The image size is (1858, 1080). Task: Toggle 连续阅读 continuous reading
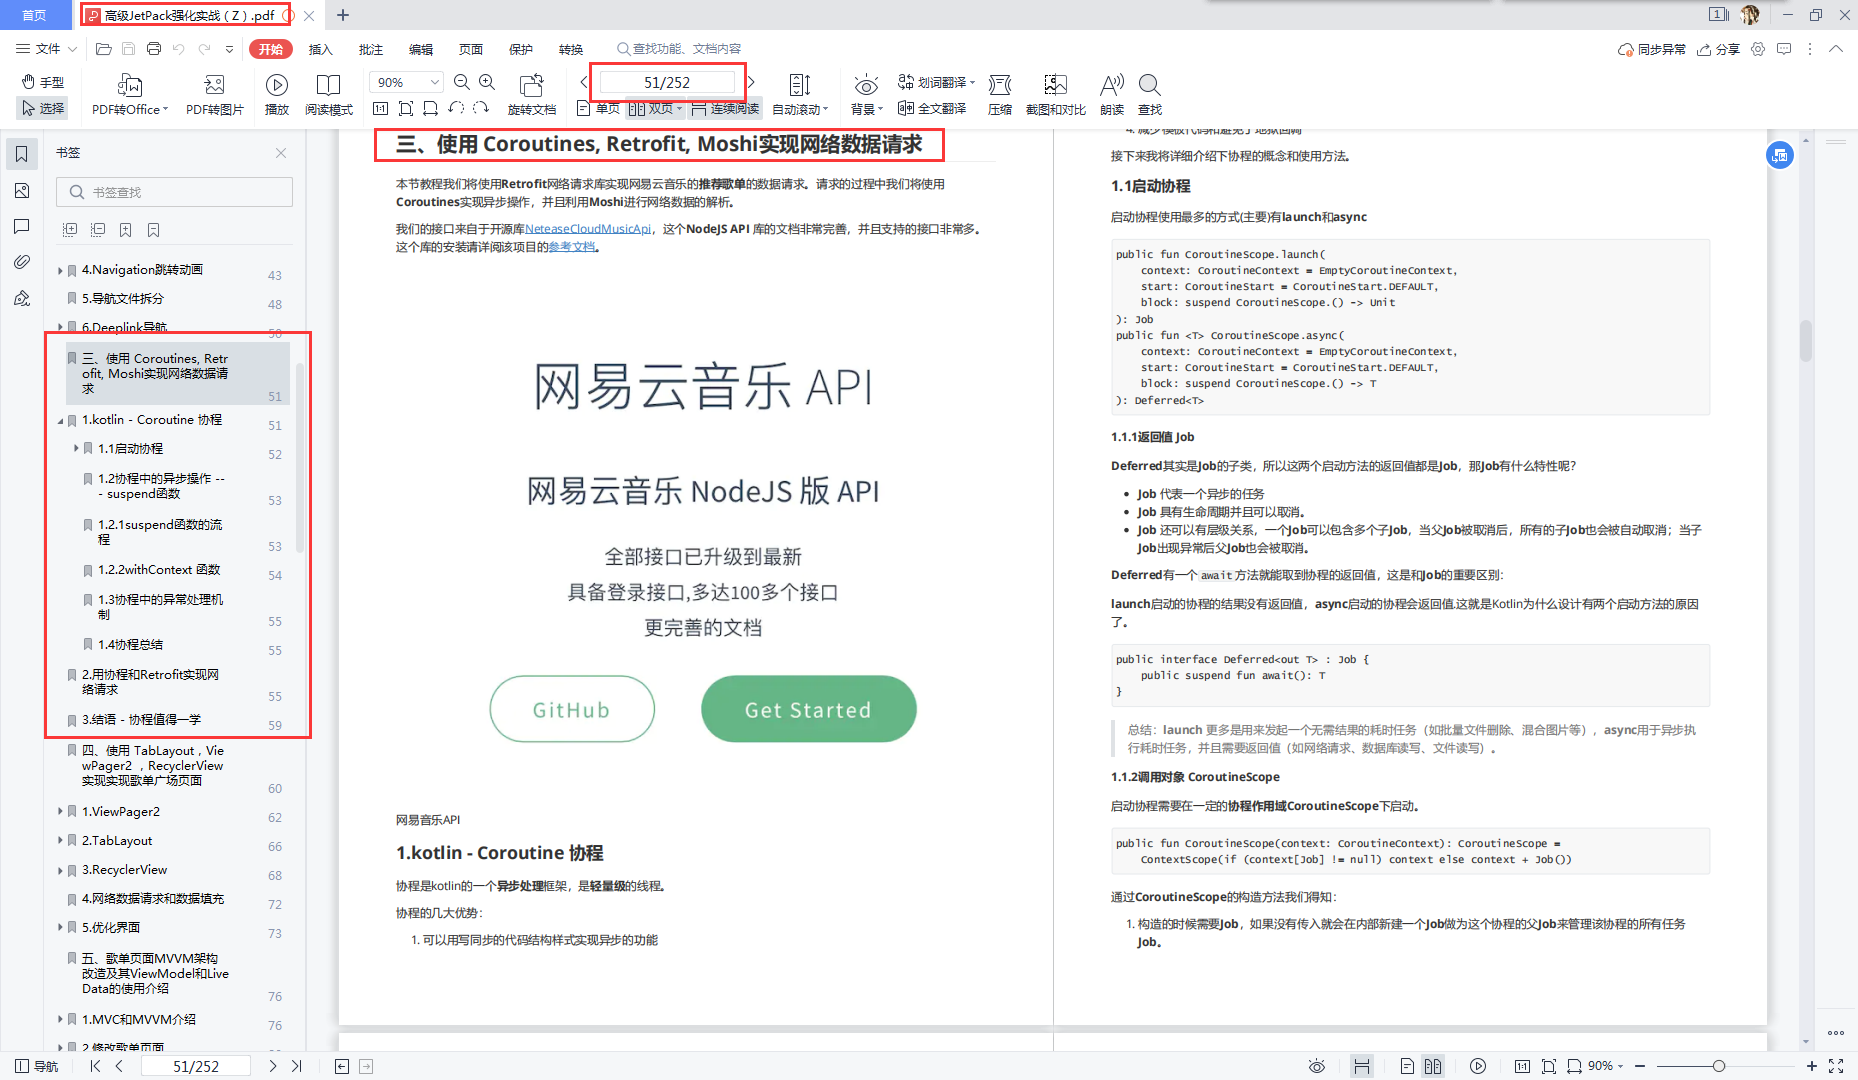725,108
